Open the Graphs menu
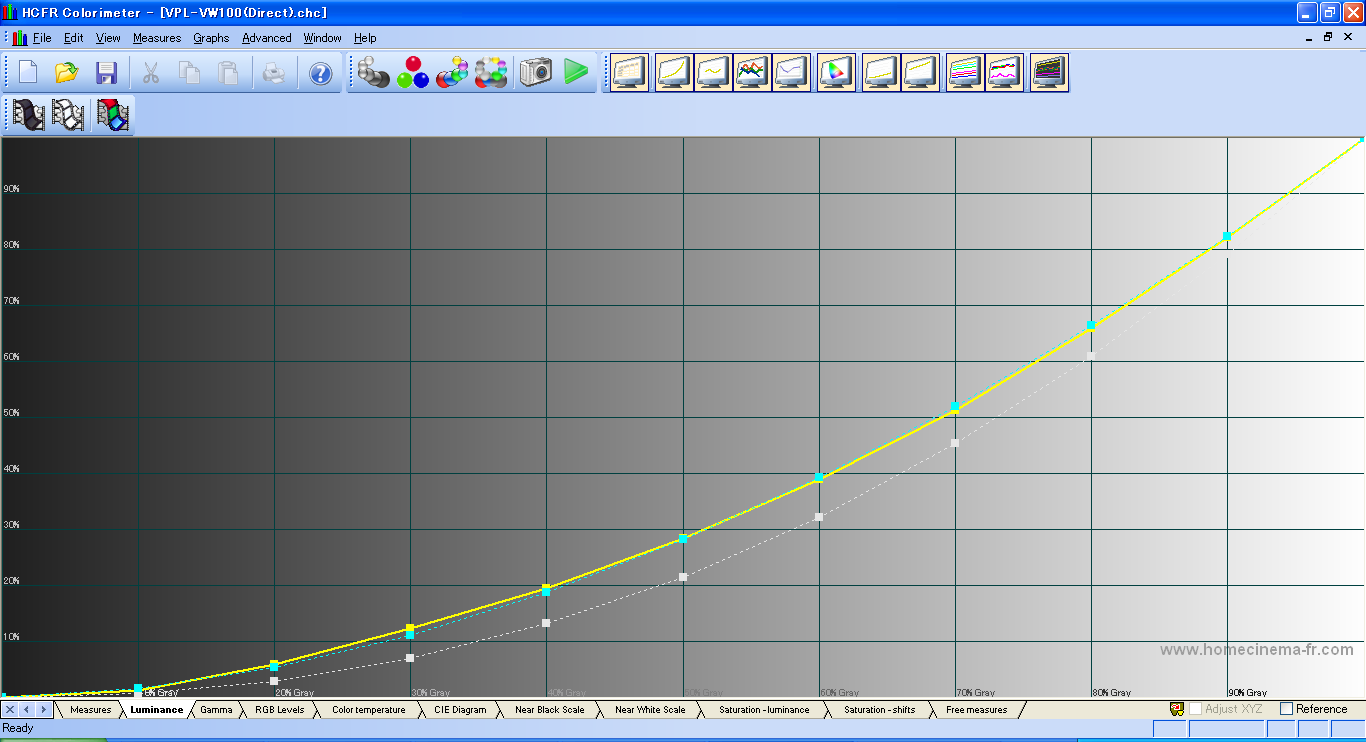 coord(211,38)
